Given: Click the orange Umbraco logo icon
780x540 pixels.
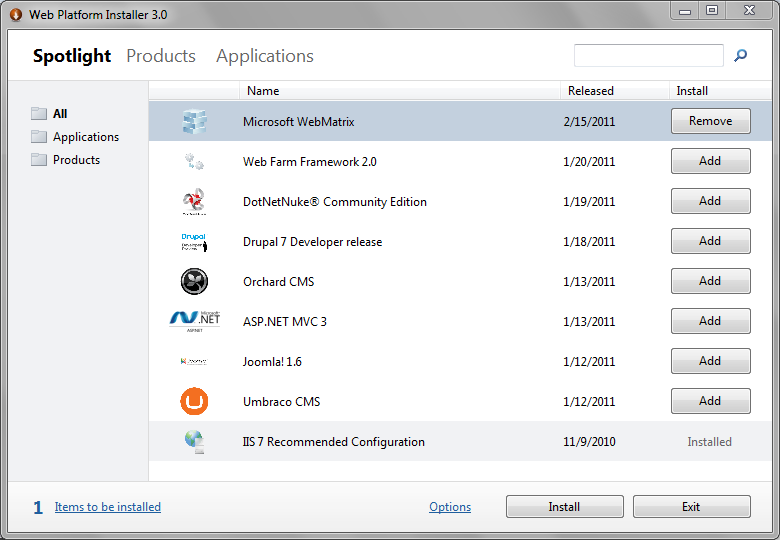Looking at the screenshot, I should [x=194, y=401].
